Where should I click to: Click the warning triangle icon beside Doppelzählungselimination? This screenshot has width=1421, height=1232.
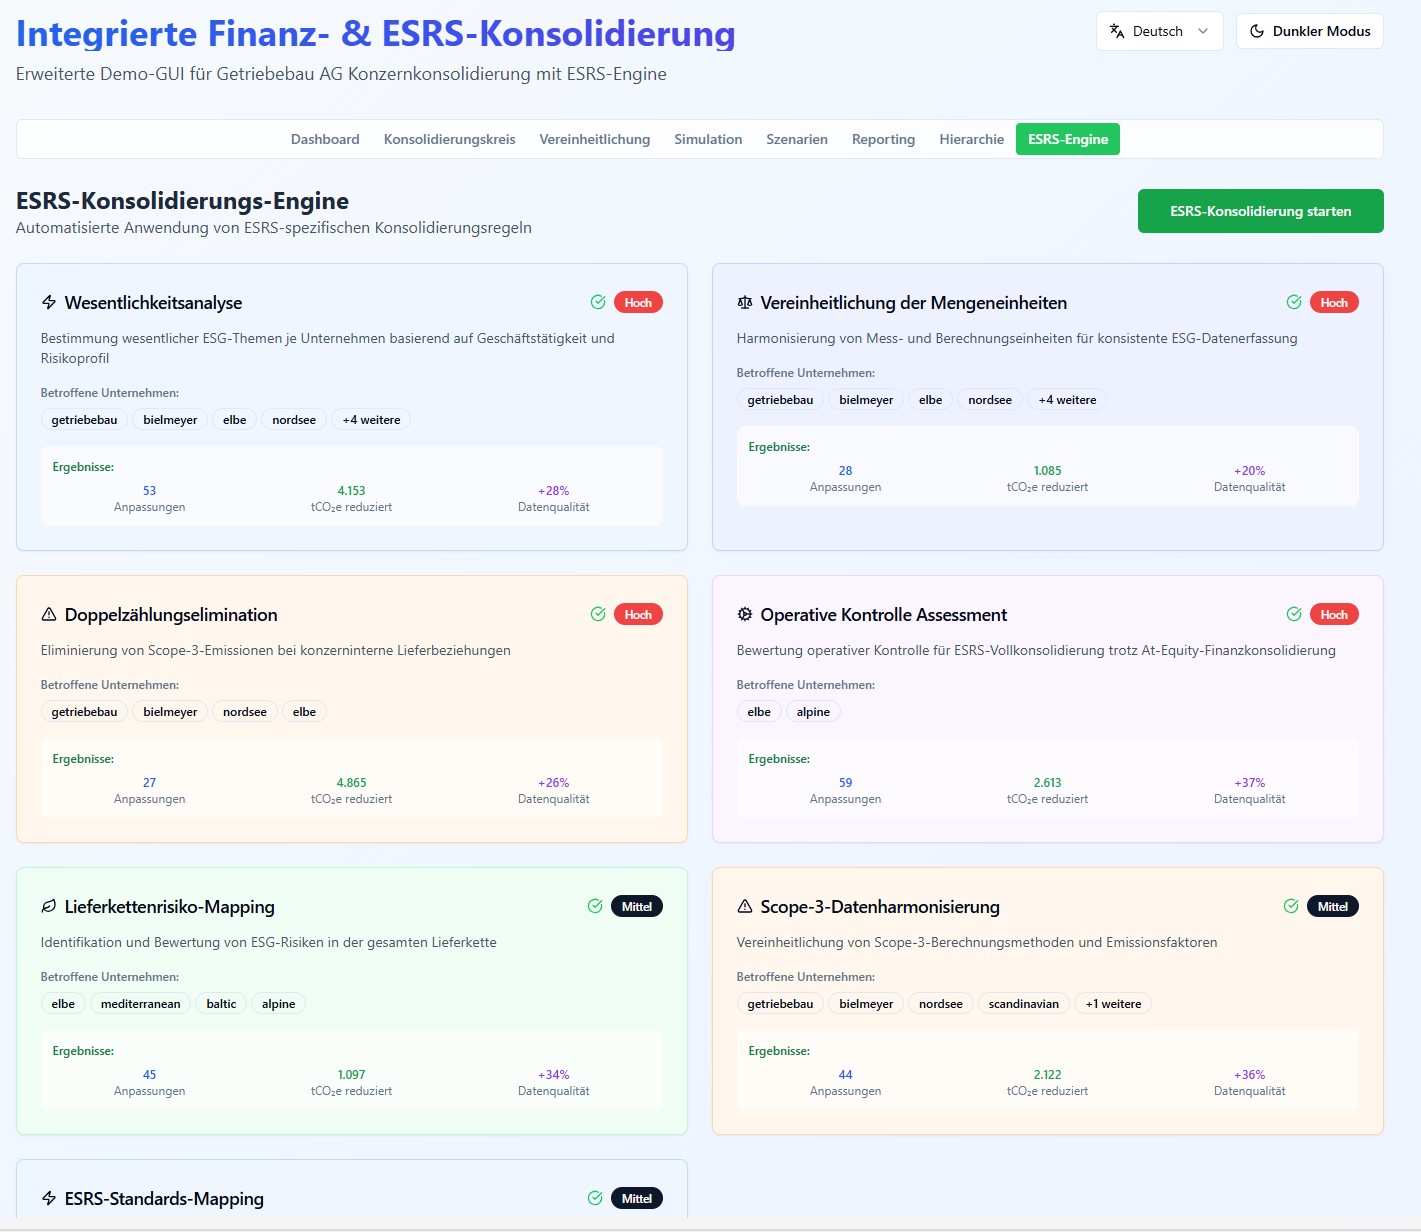coord(49,615)
